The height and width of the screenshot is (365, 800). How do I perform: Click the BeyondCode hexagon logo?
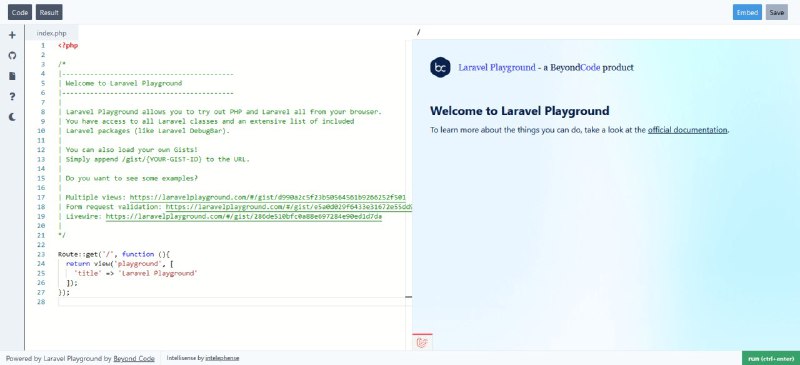(x=440, y=67)
